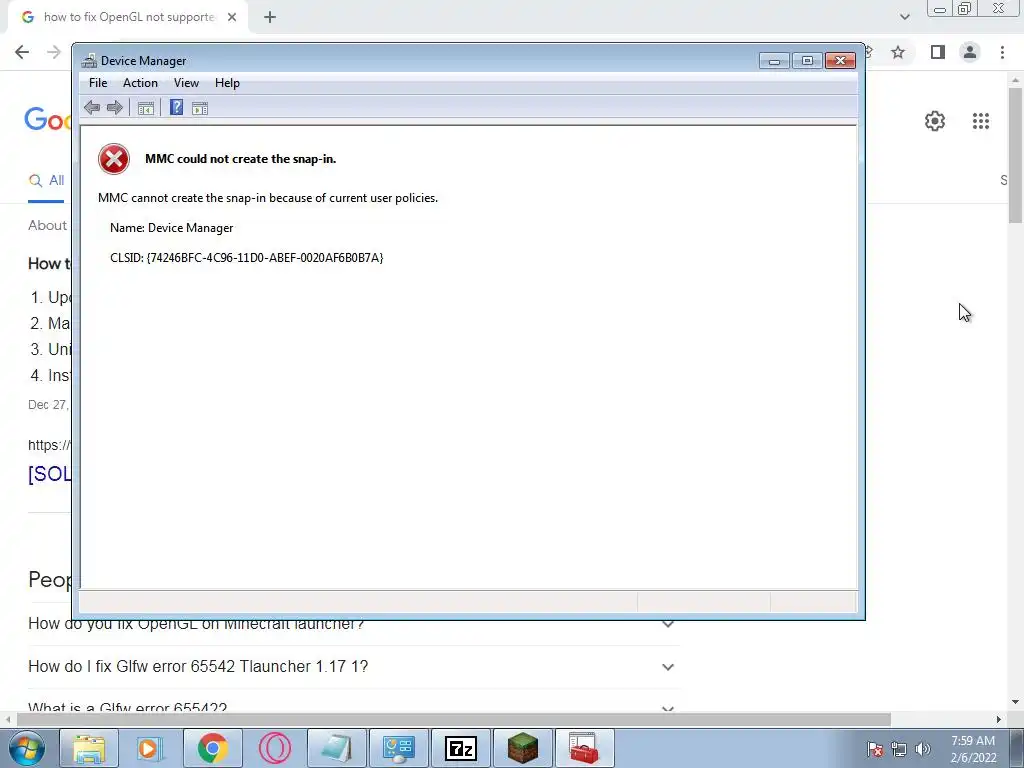Switch to Chrome in the taskbar
This screenshot has height=768, width=1024.
pyautogui.click(x=212, y=748)
